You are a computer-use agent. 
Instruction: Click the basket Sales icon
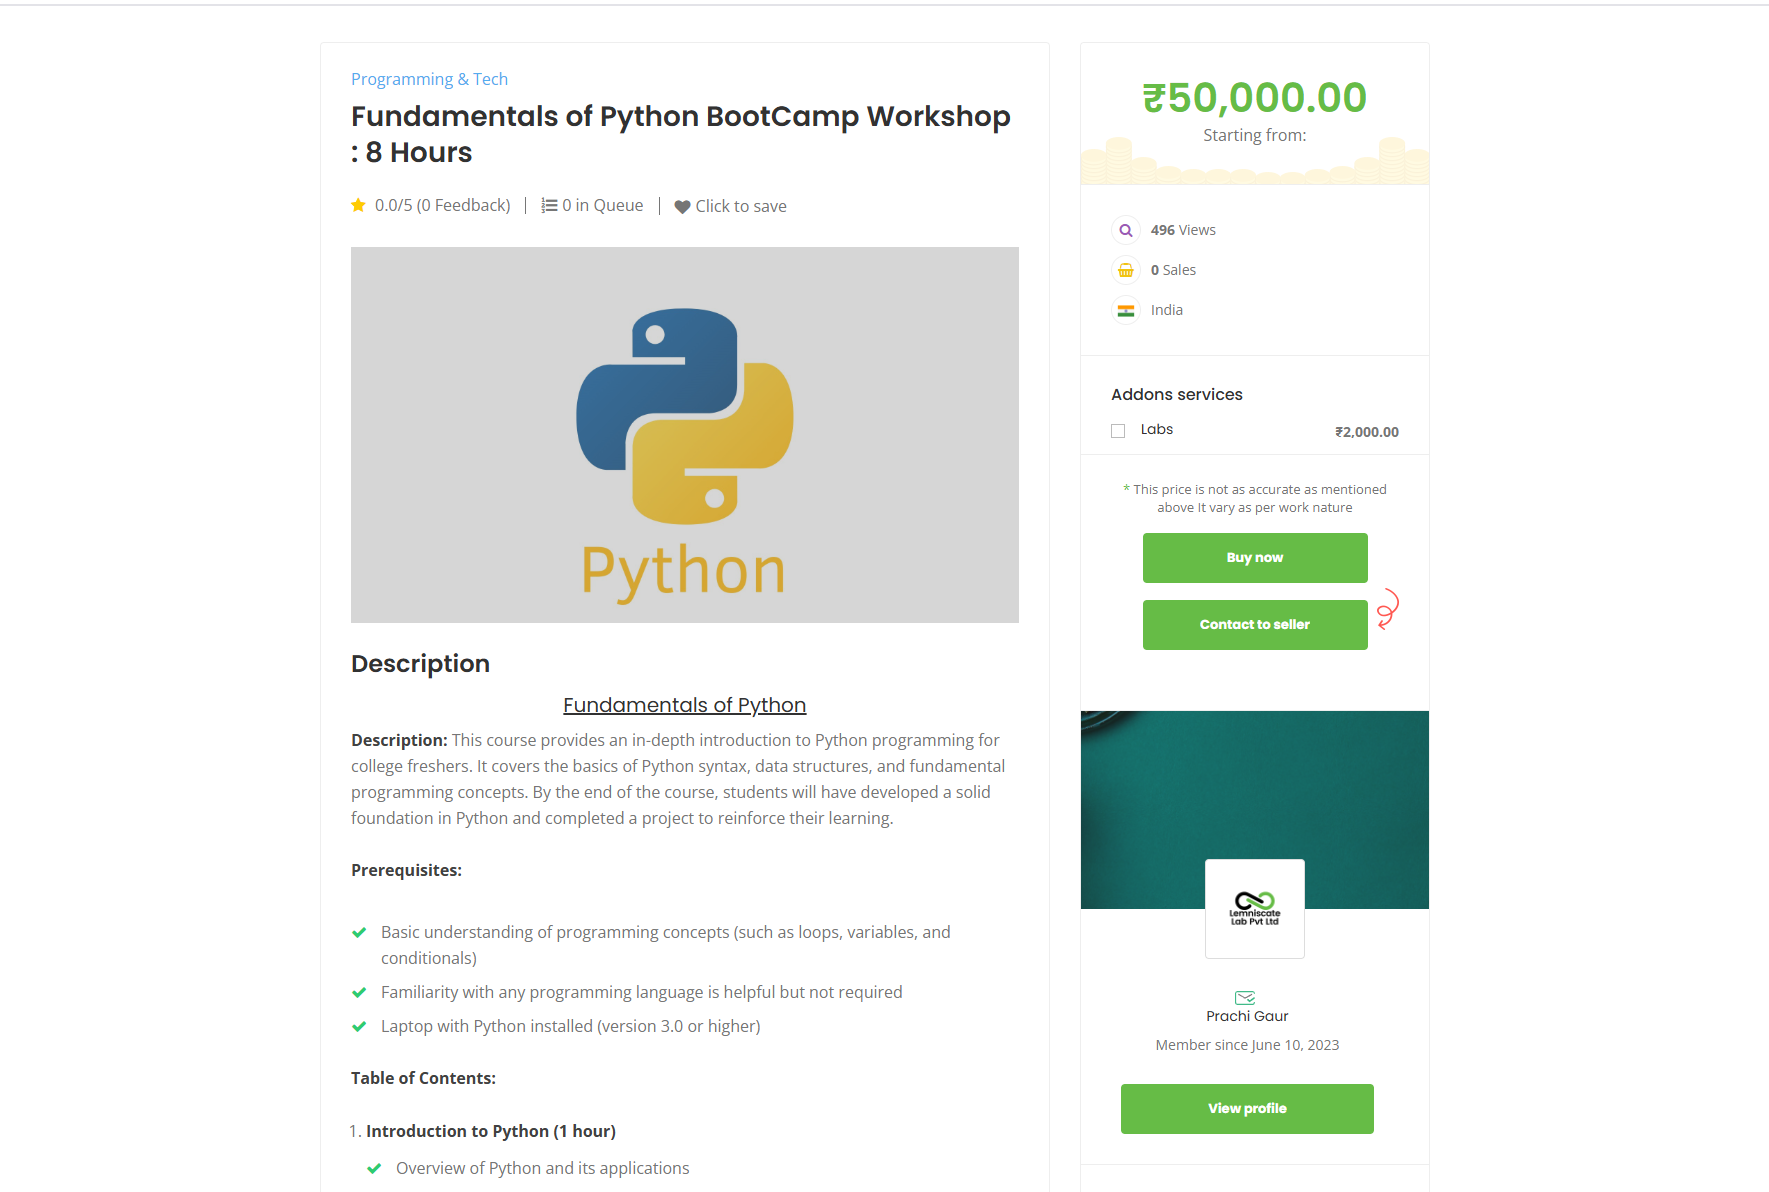point(1126,270)
